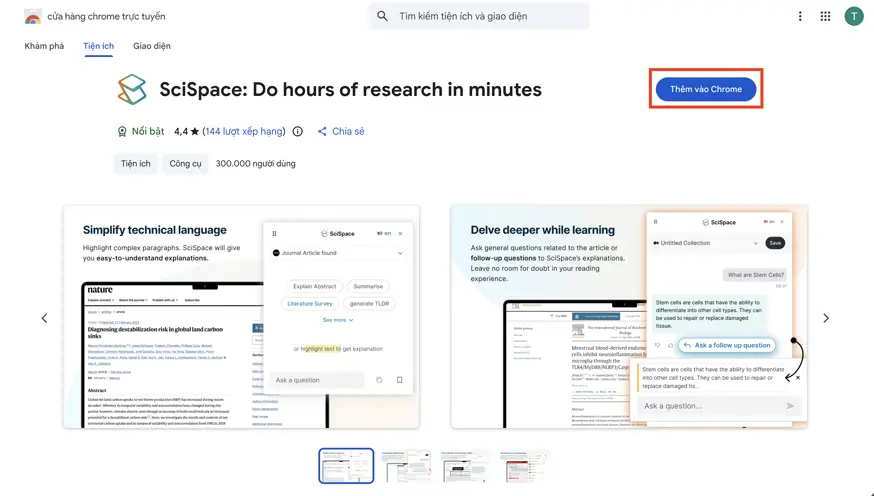This screenshot has height=496, width=874.
Task: Click the SciSpace: Do hours of research title
Action: [x=350, y=90]
